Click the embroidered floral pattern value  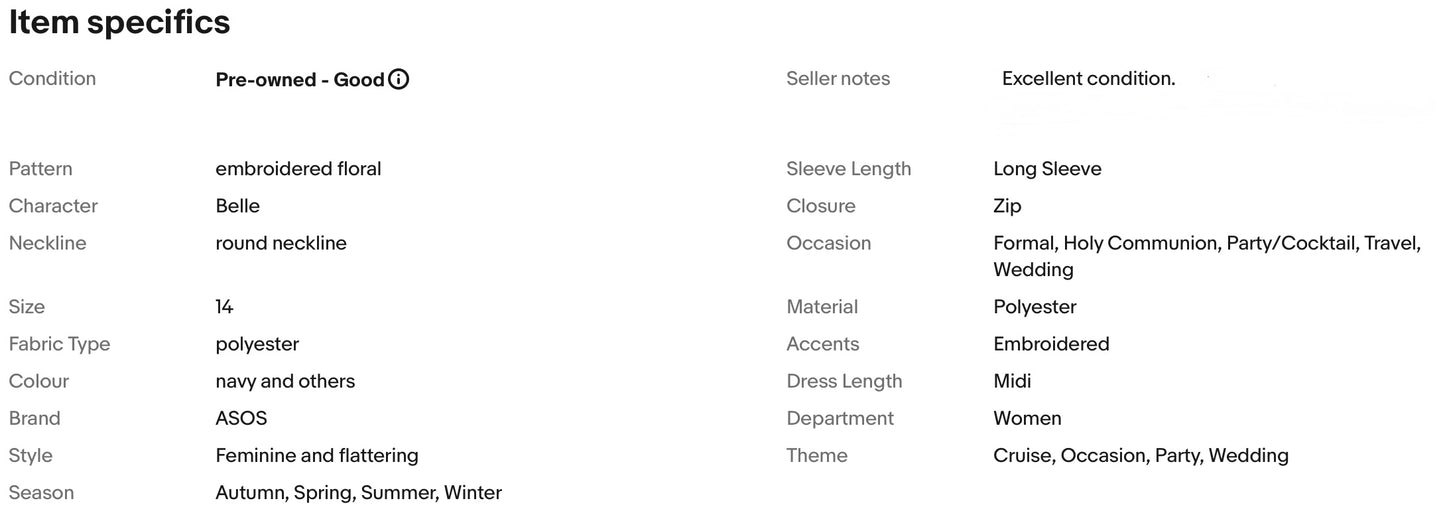[298, 169]
